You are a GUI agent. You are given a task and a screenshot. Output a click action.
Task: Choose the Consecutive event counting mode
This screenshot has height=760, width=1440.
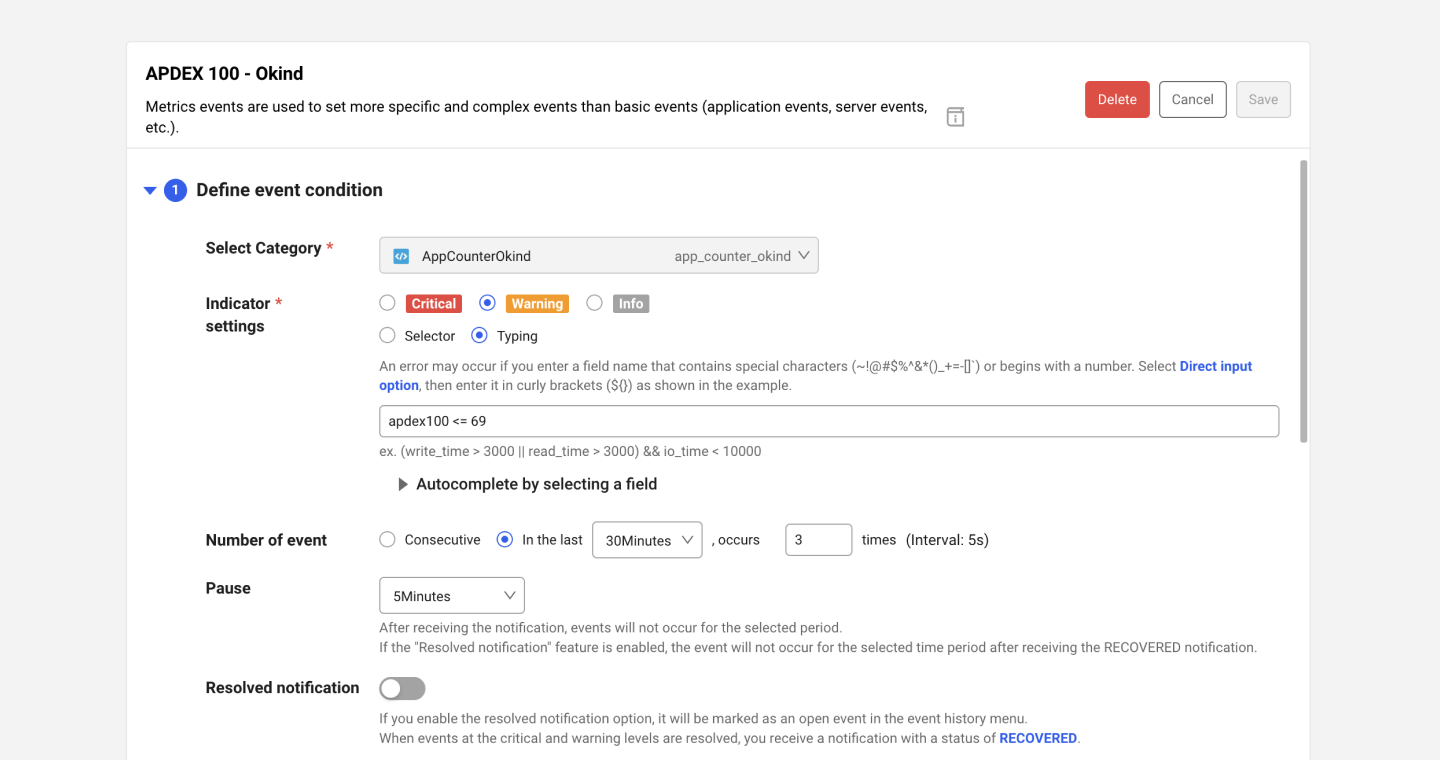(388, 539)
